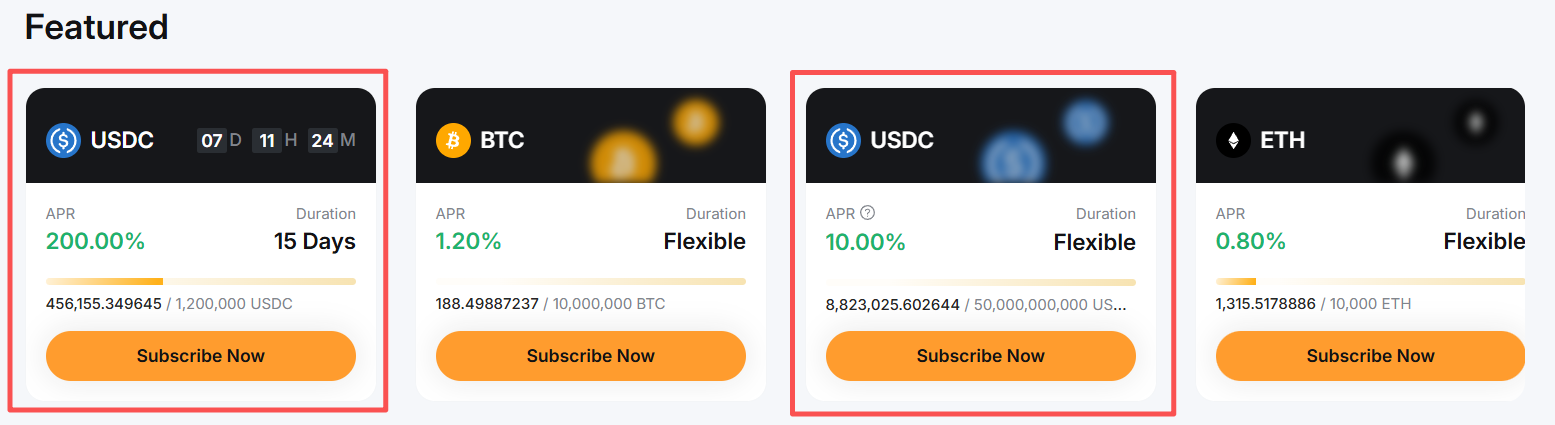Click the ETH subscription progress bar
The height and width of the screenshot is (425, 1555).
click(1370, 282)
